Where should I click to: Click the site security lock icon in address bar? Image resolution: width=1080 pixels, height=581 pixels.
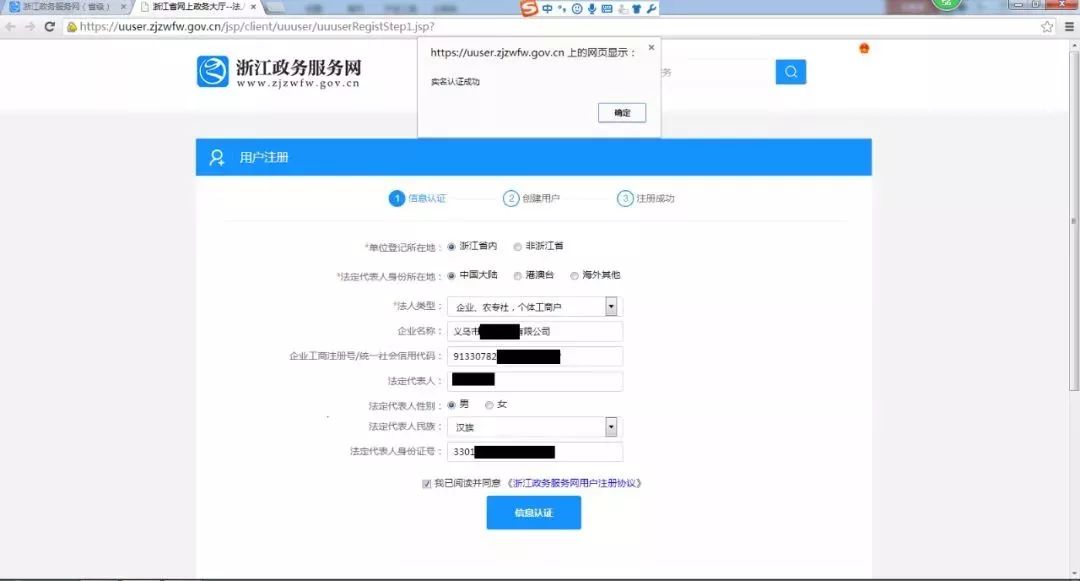click(x=72, y=27)
